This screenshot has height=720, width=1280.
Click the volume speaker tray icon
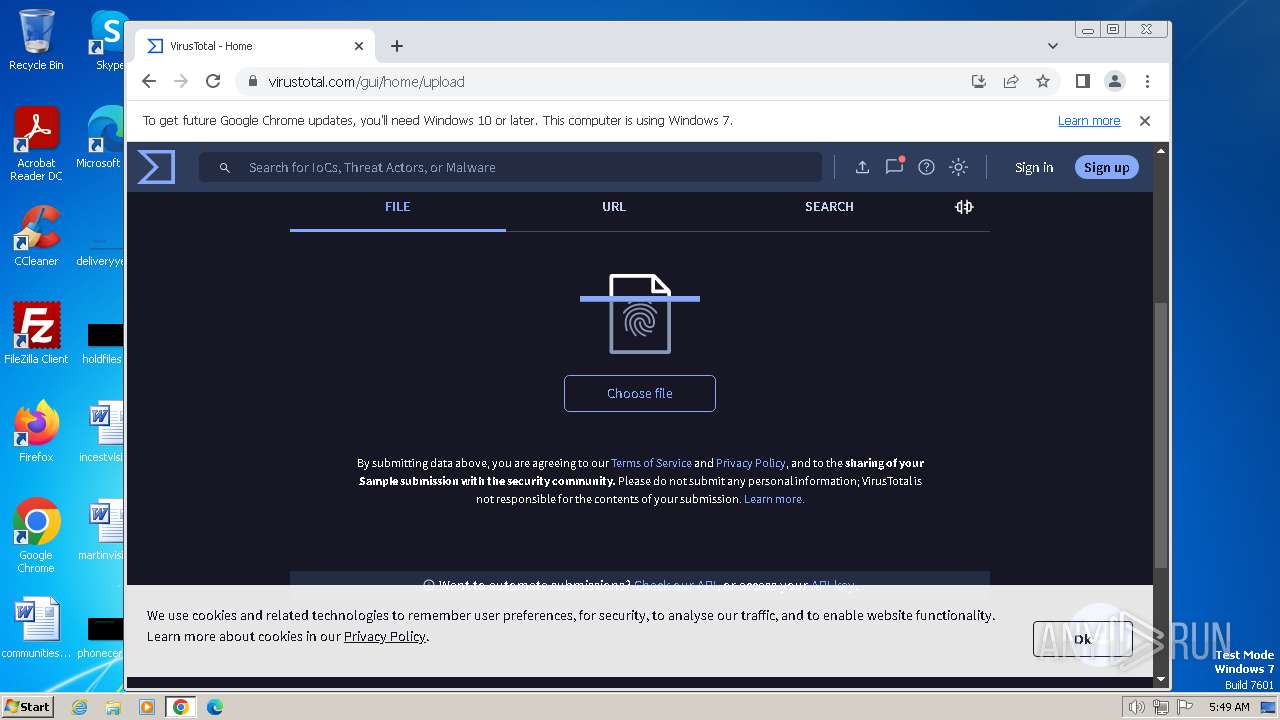pyautogui.click(x=1136, y=707)
